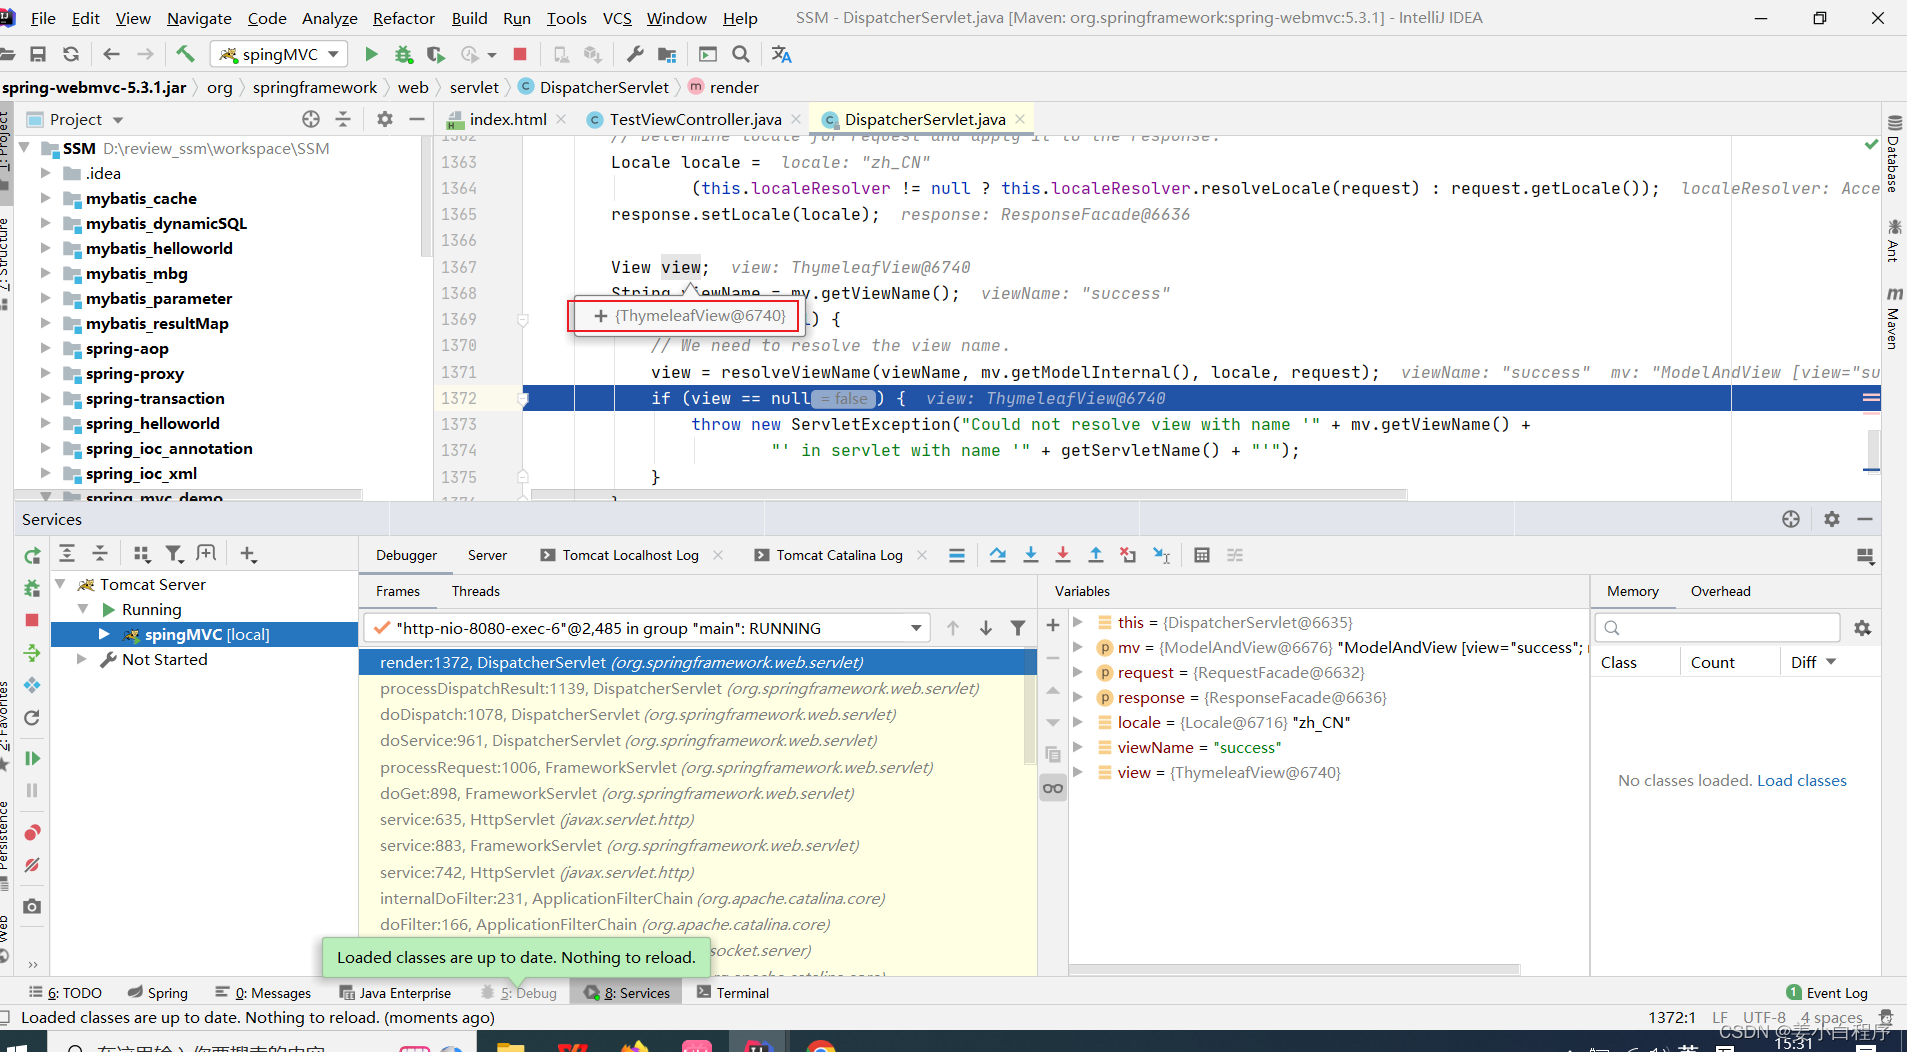
Task: Toggle the Filter icon in the Services toolbar
Action: [174, 554]
